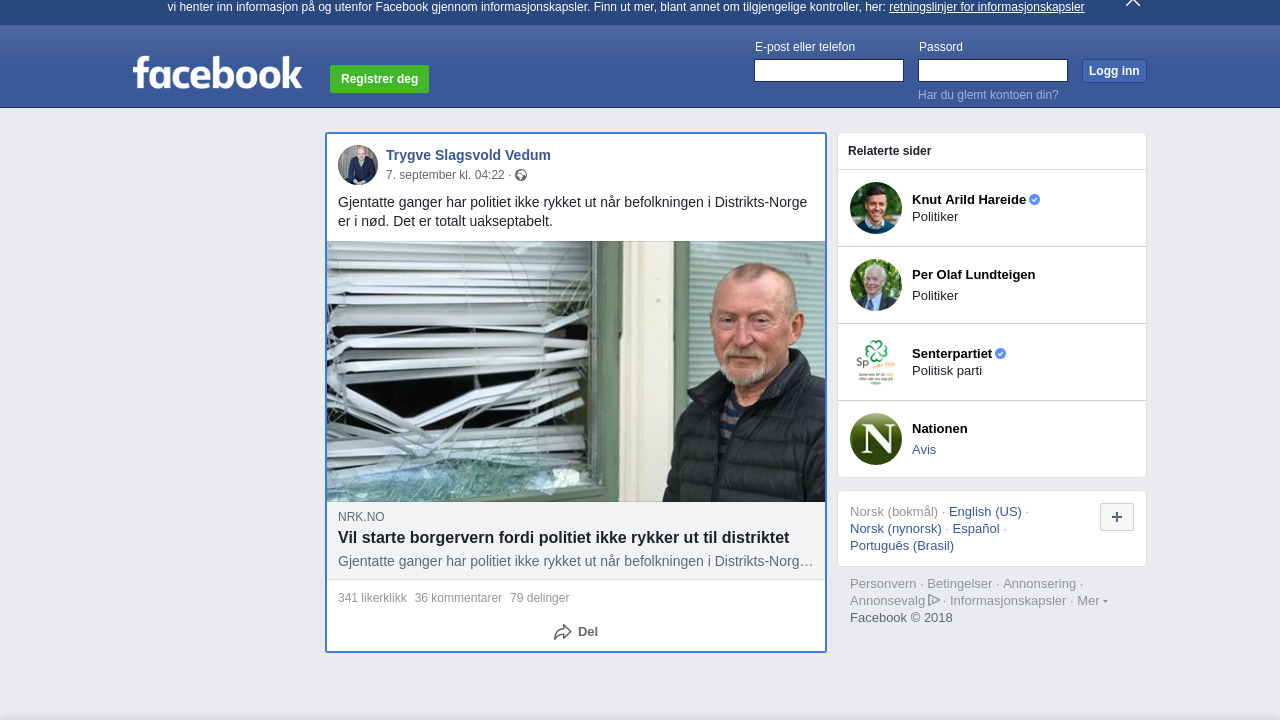
Task: Switch language to Norsk (nynorsk)
Action: click(896, 529)
